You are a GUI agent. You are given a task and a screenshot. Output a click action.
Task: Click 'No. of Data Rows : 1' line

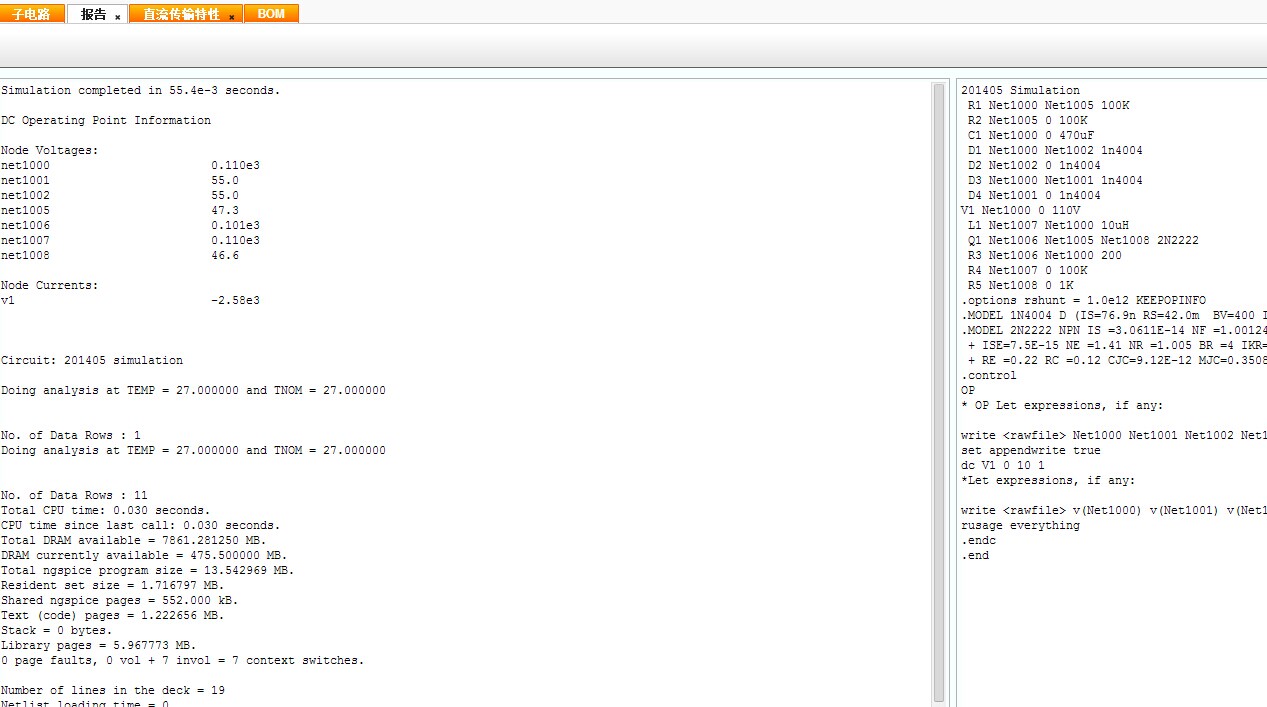[x=71, y=435]
